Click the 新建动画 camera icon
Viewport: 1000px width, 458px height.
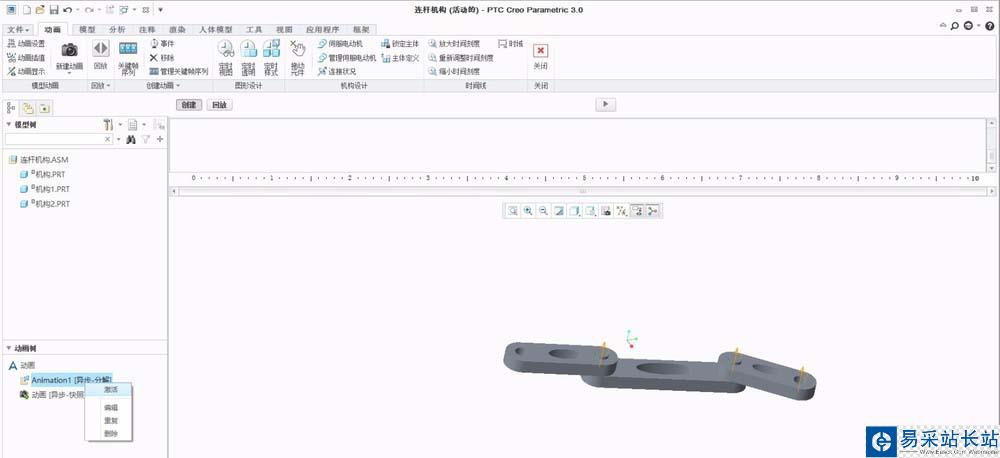[69, 50]
